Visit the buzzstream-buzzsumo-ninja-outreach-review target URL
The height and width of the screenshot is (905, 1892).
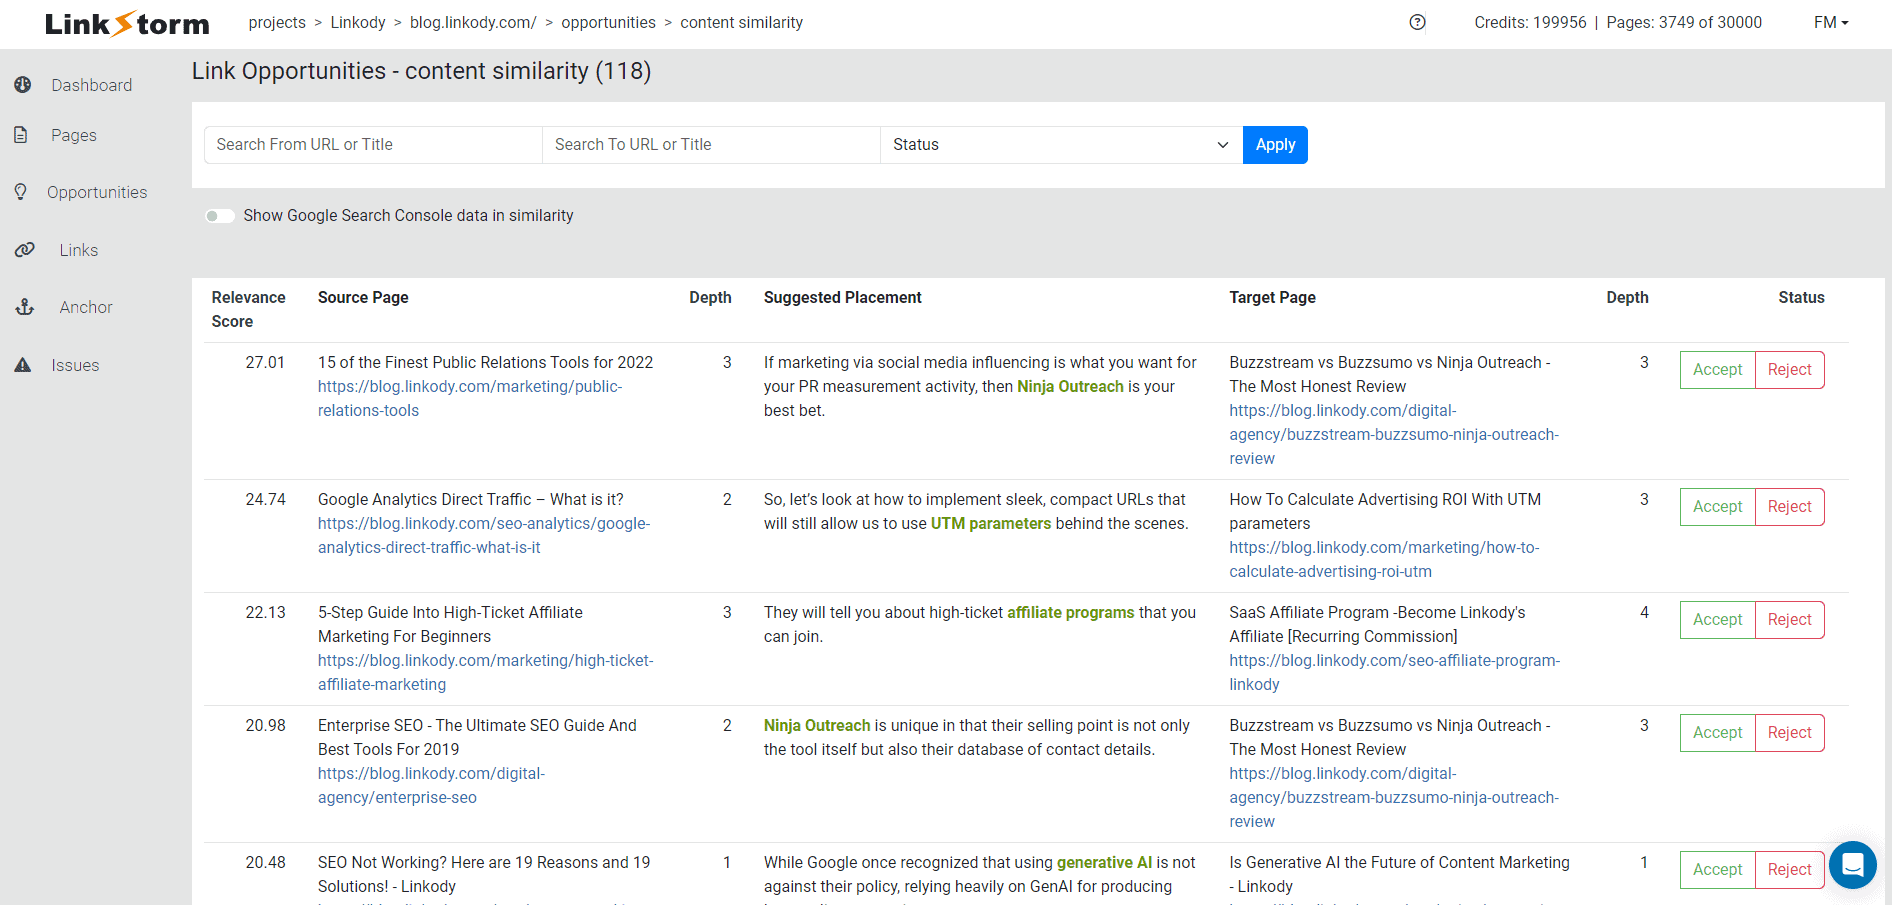(1392, 434)
